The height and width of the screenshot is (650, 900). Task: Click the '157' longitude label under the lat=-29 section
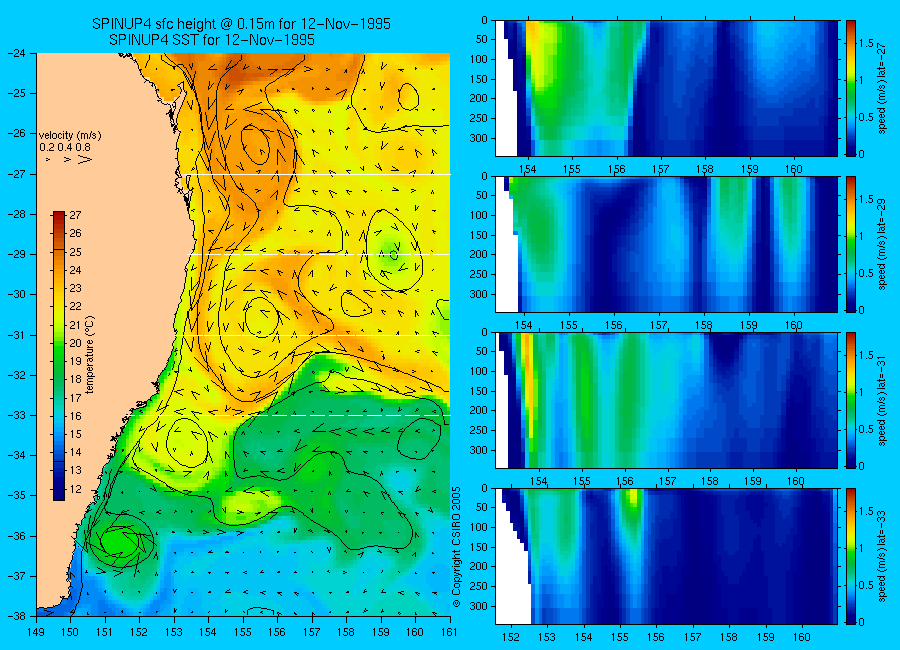(x=658, y=325)
